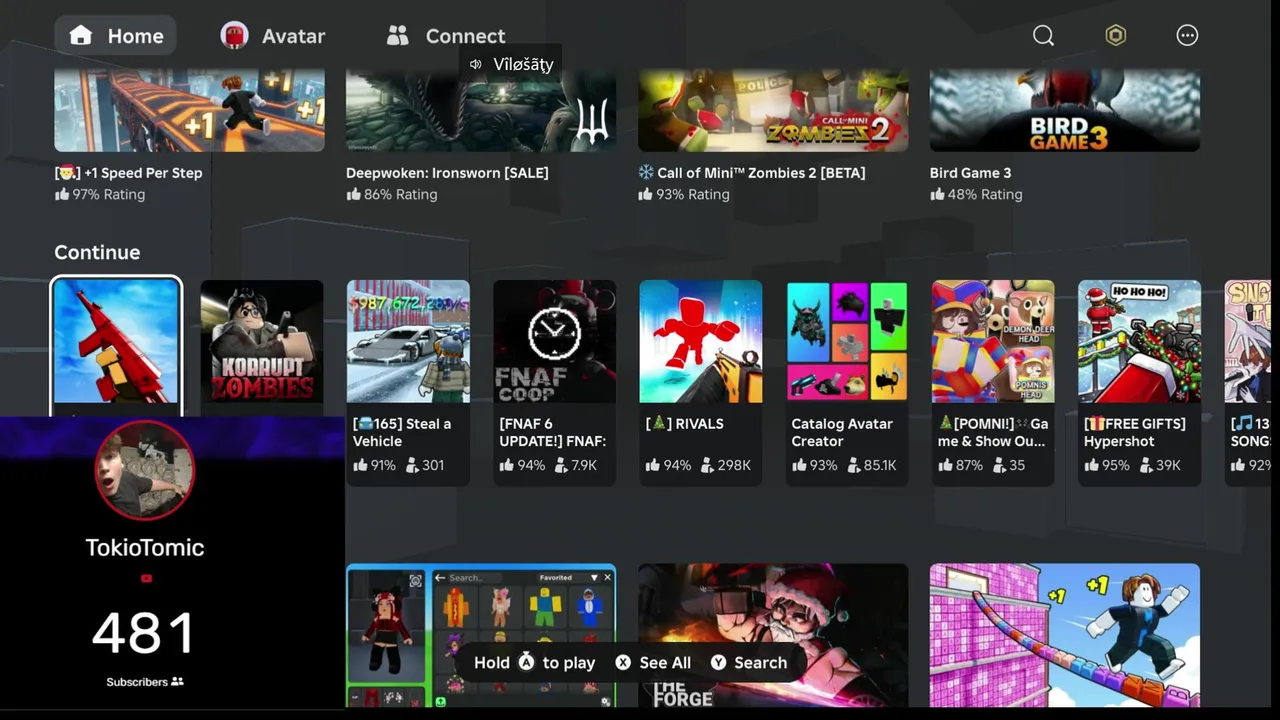Click thumbs-up icon under Bird Game 3
This screenshot has height=720, width=1280.
937,194
